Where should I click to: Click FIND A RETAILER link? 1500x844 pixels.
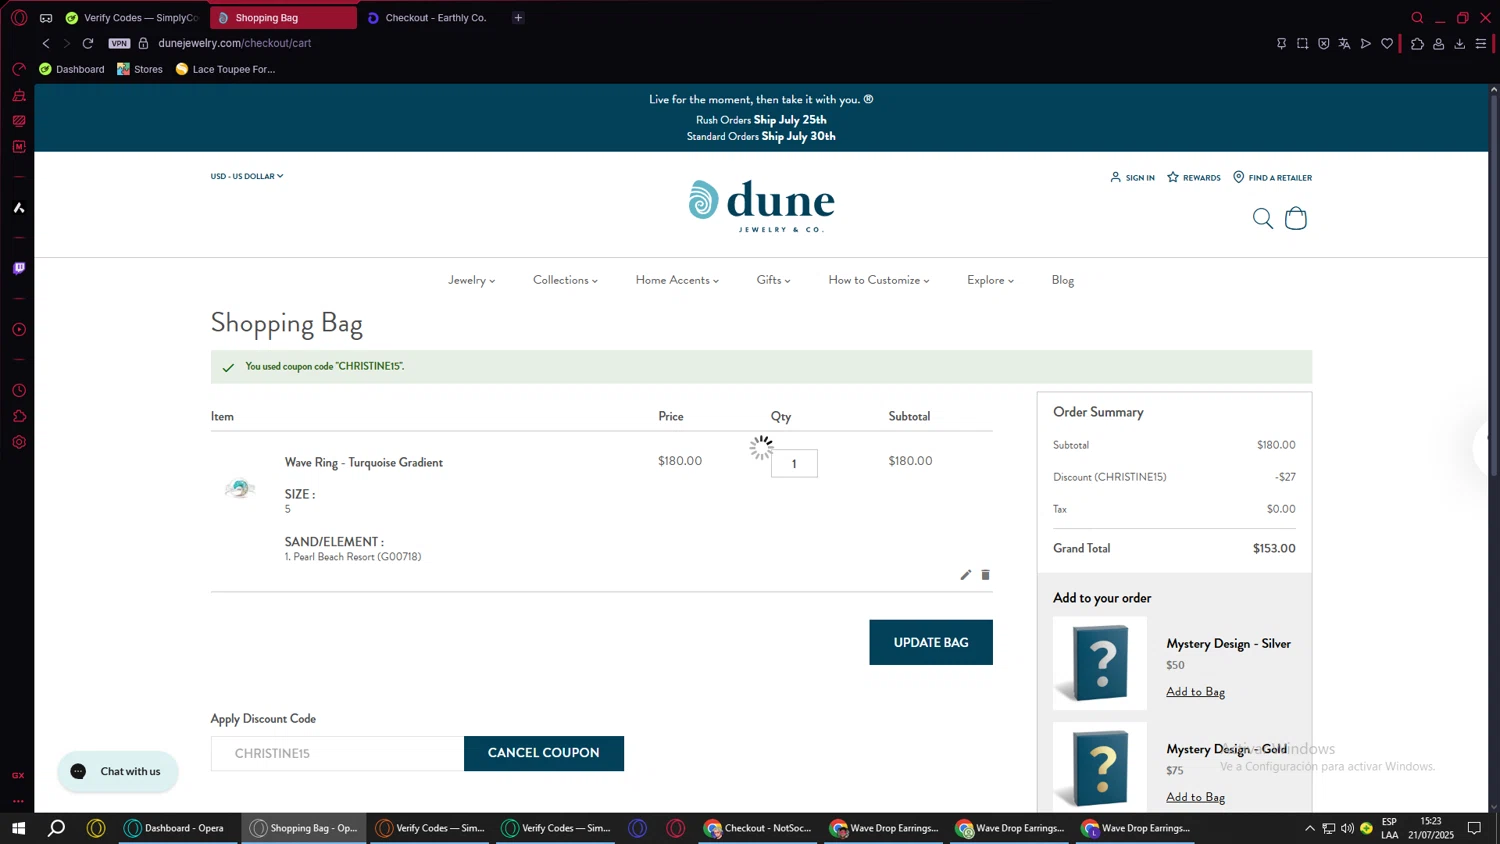click(1272, 177)
